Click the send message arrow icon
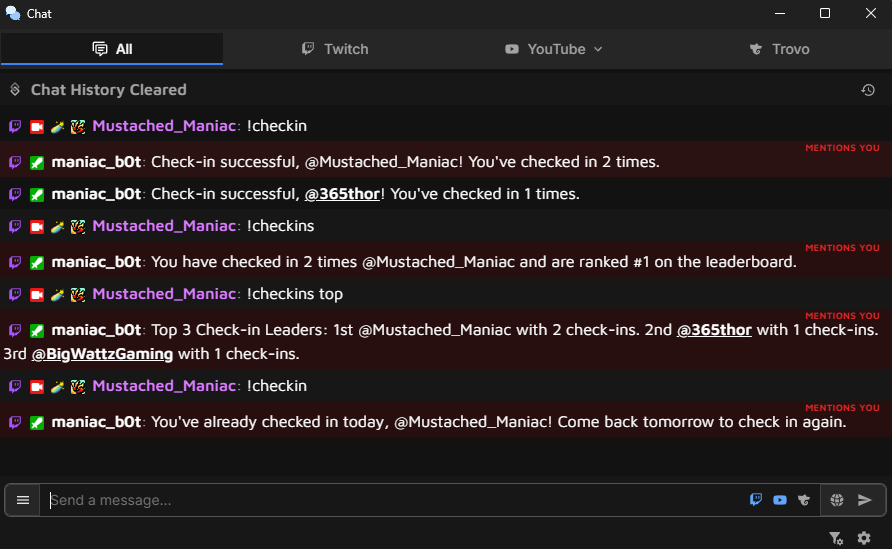The height and width of the screenshot is (549, 892). coord(865,500)
